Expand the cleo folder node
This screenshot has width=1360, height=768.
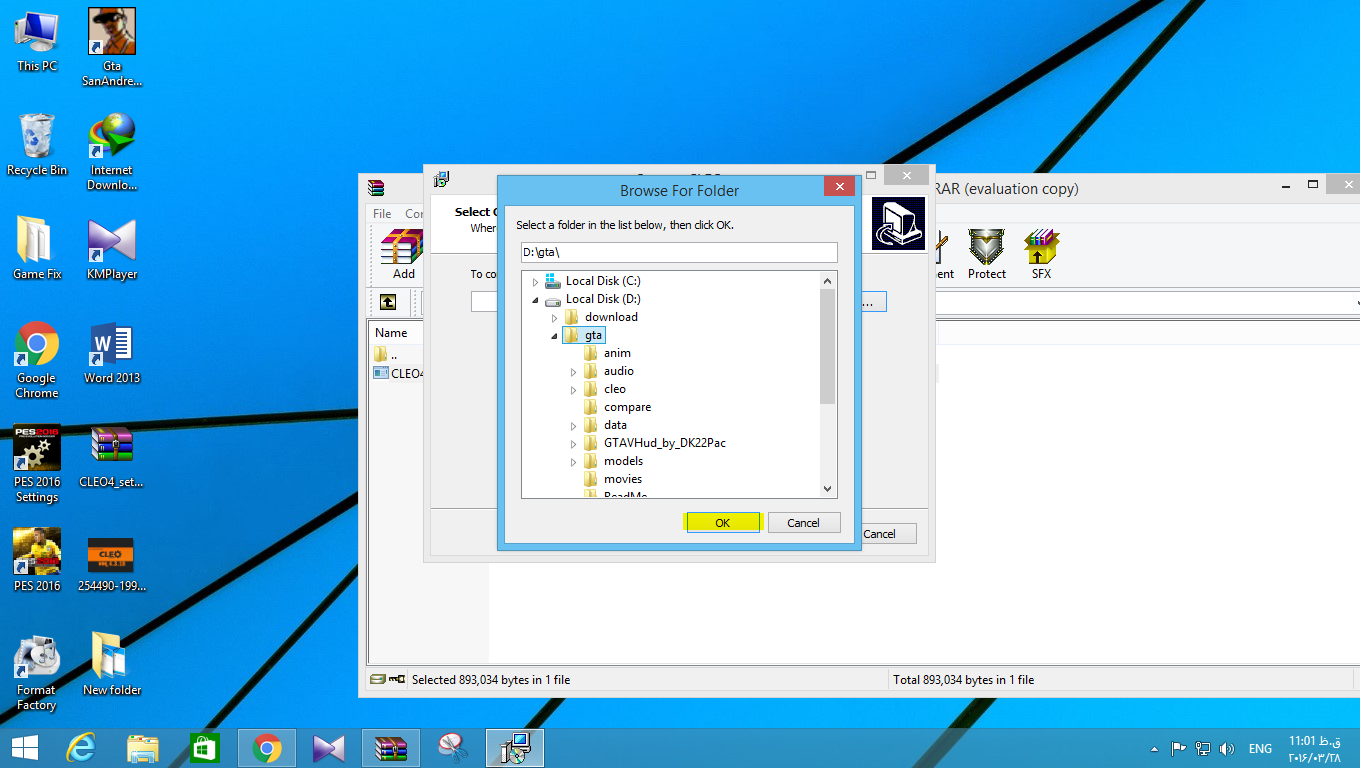pyautogui.click(x=573, y=390)
